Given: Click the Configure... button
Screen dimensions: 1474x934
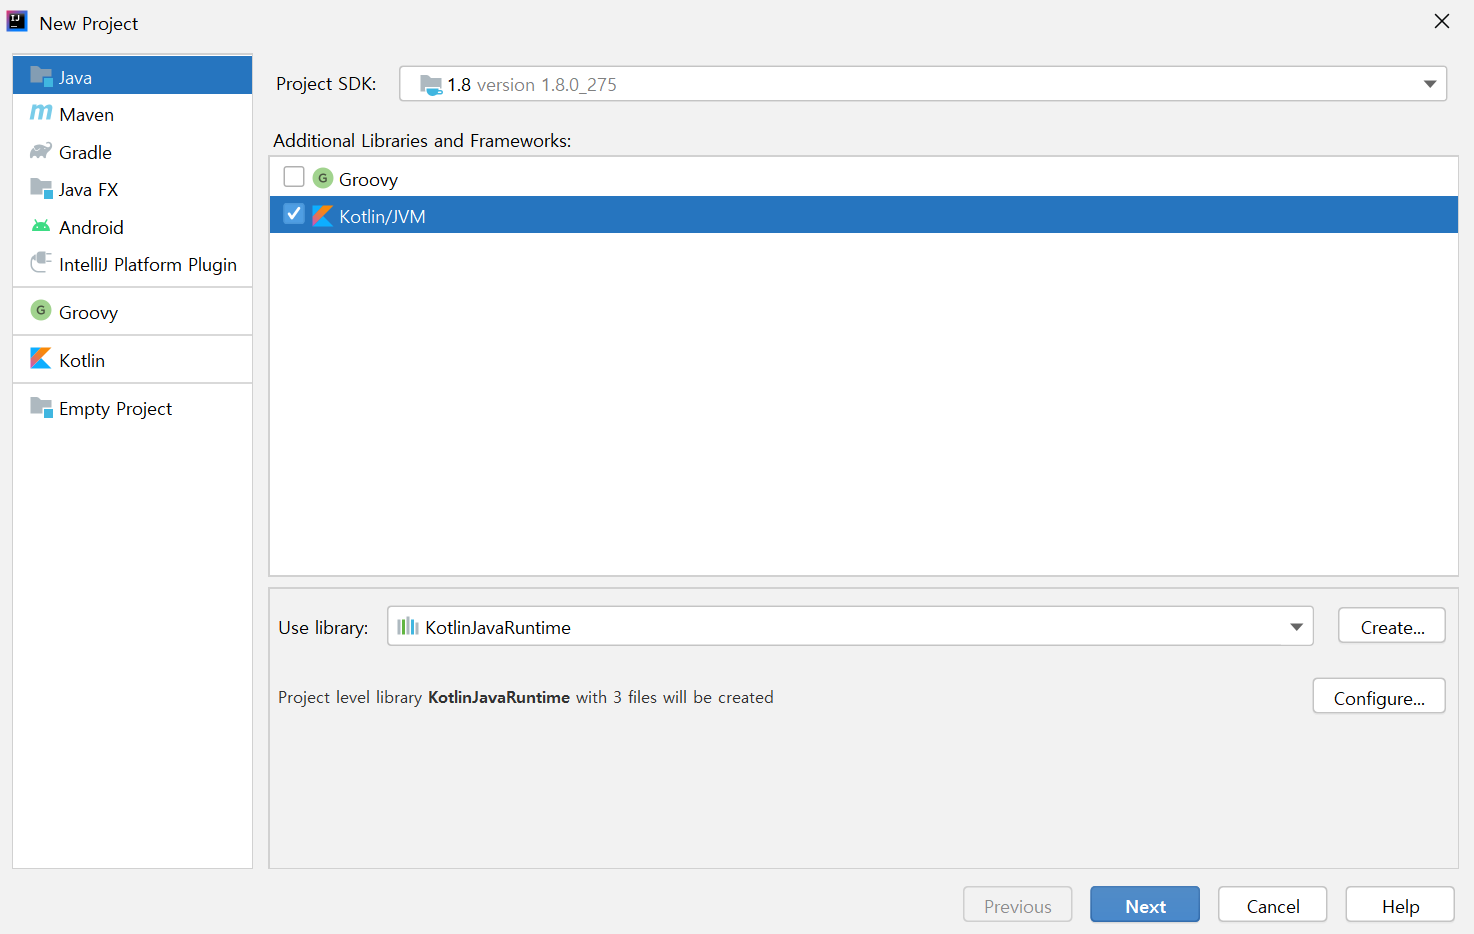Looking at the screenshot, I should [x=1379, y=697].
